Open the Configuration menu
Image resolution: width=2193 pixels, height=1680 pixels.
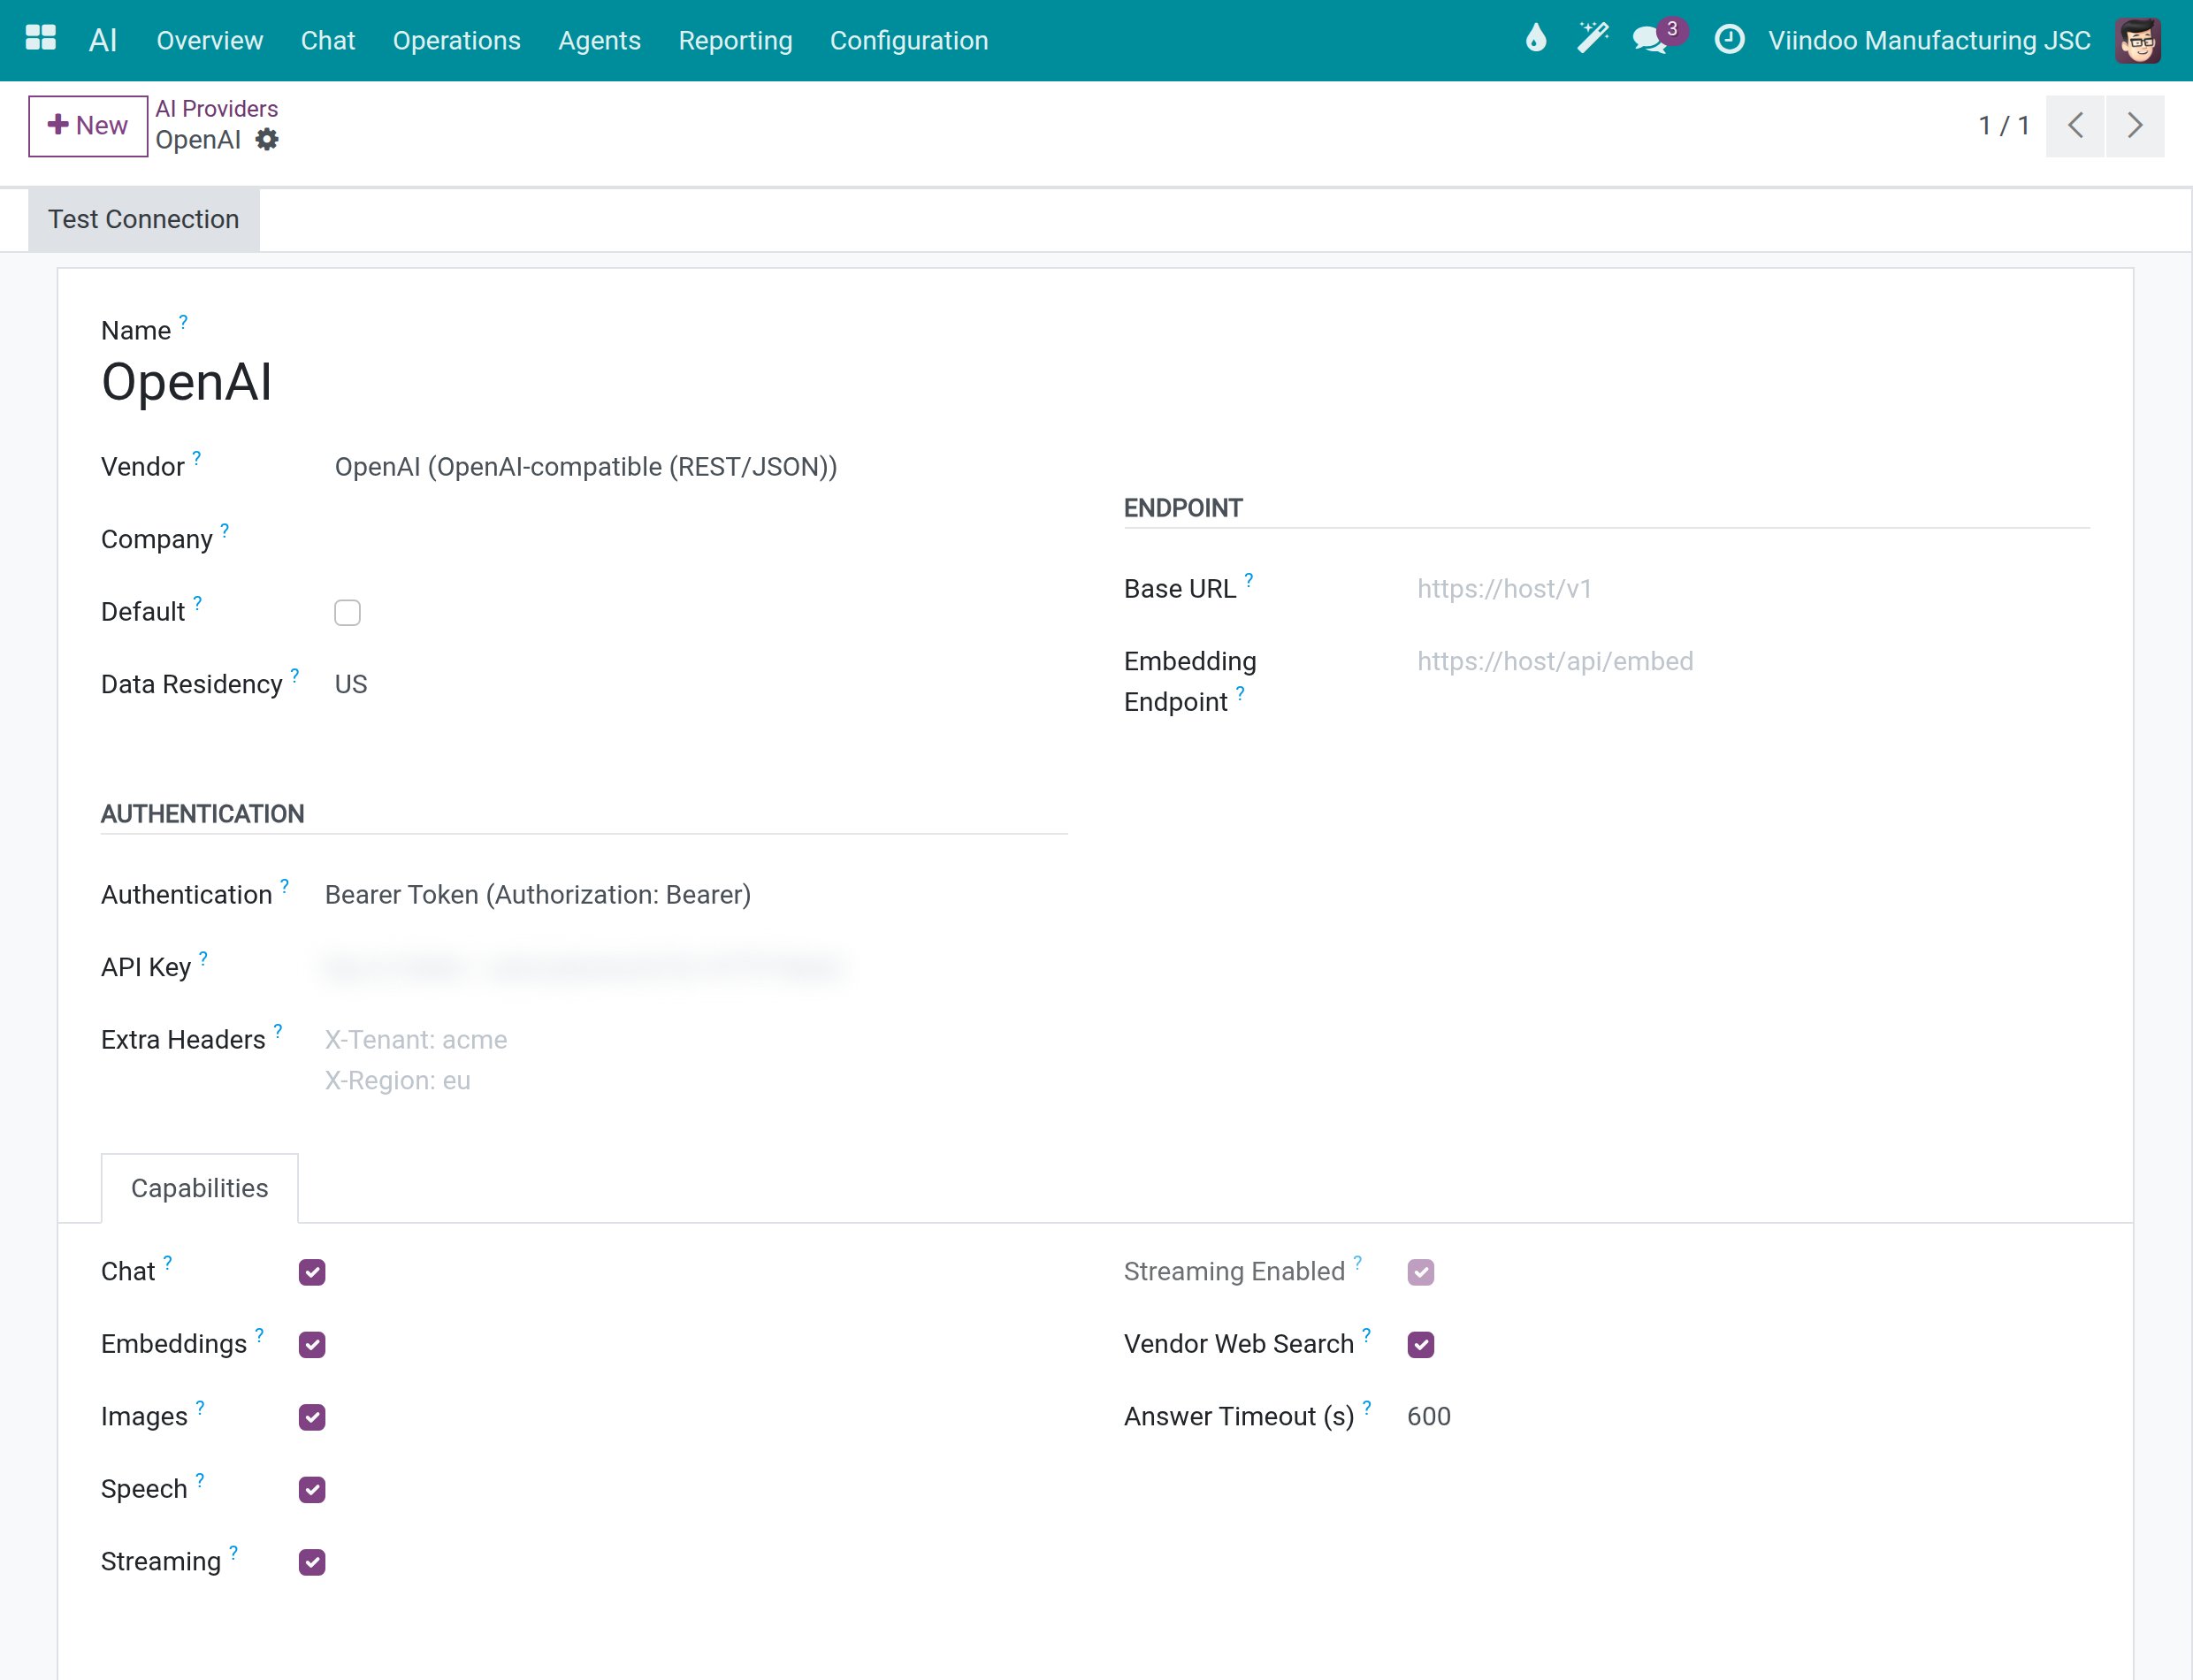click(909, 40)
